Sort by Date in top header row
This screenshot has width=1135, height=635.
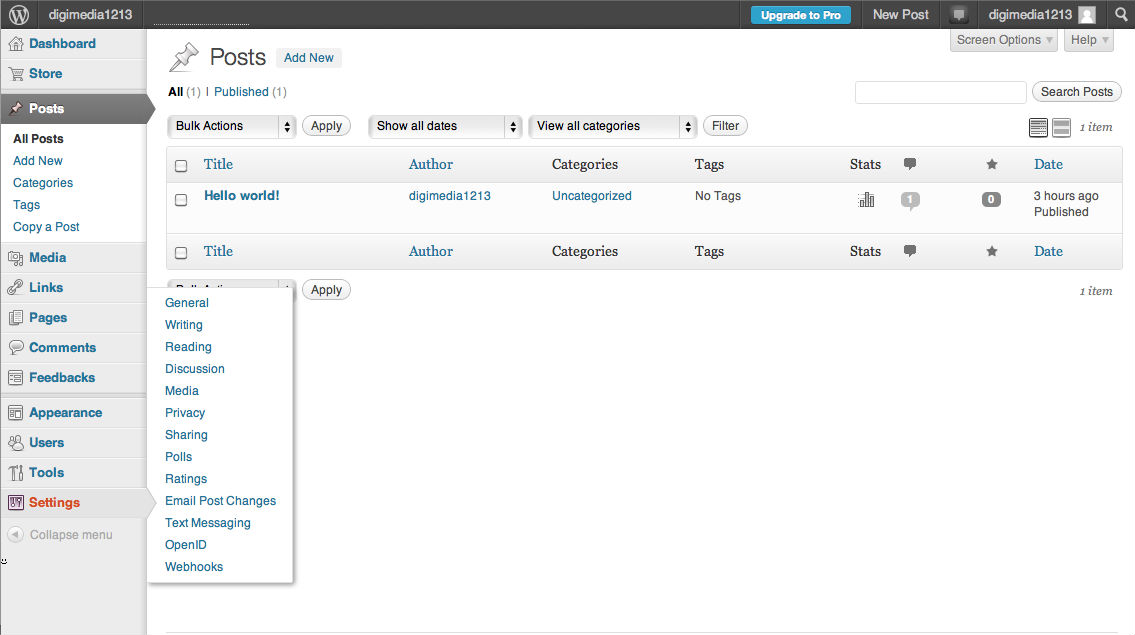tap(1048, 164)
